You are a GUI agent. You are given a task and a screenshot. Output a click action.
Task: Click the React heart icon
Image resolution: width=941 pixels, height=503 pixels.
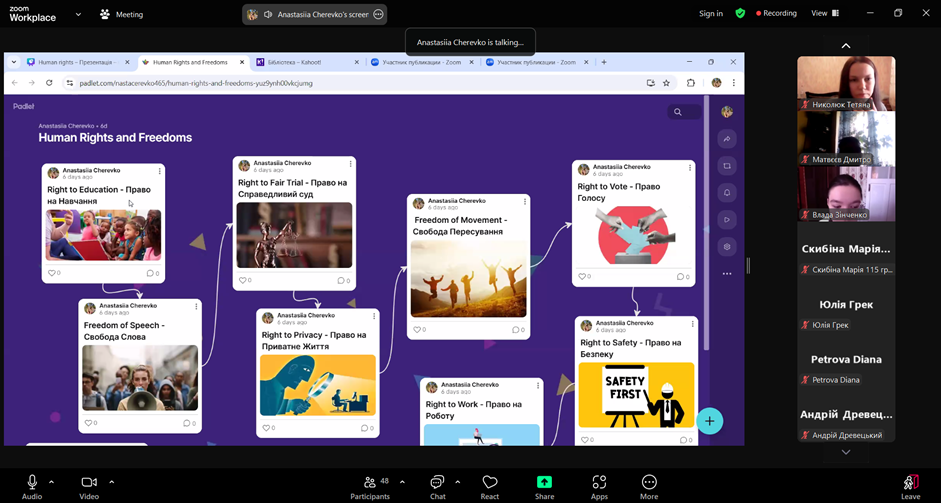coord(489,483)
